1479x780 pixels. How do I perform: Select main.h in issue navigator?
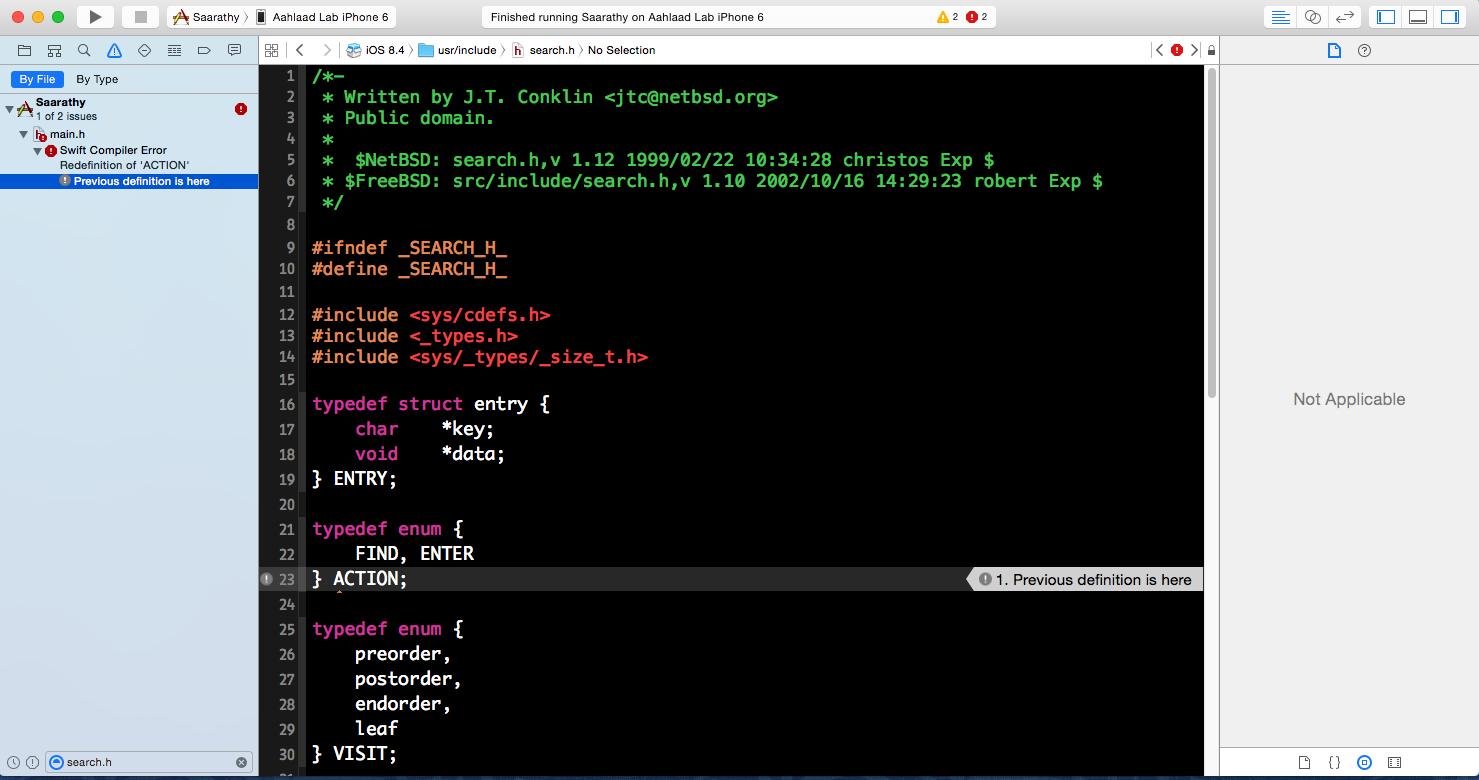[x=129, y=134]
